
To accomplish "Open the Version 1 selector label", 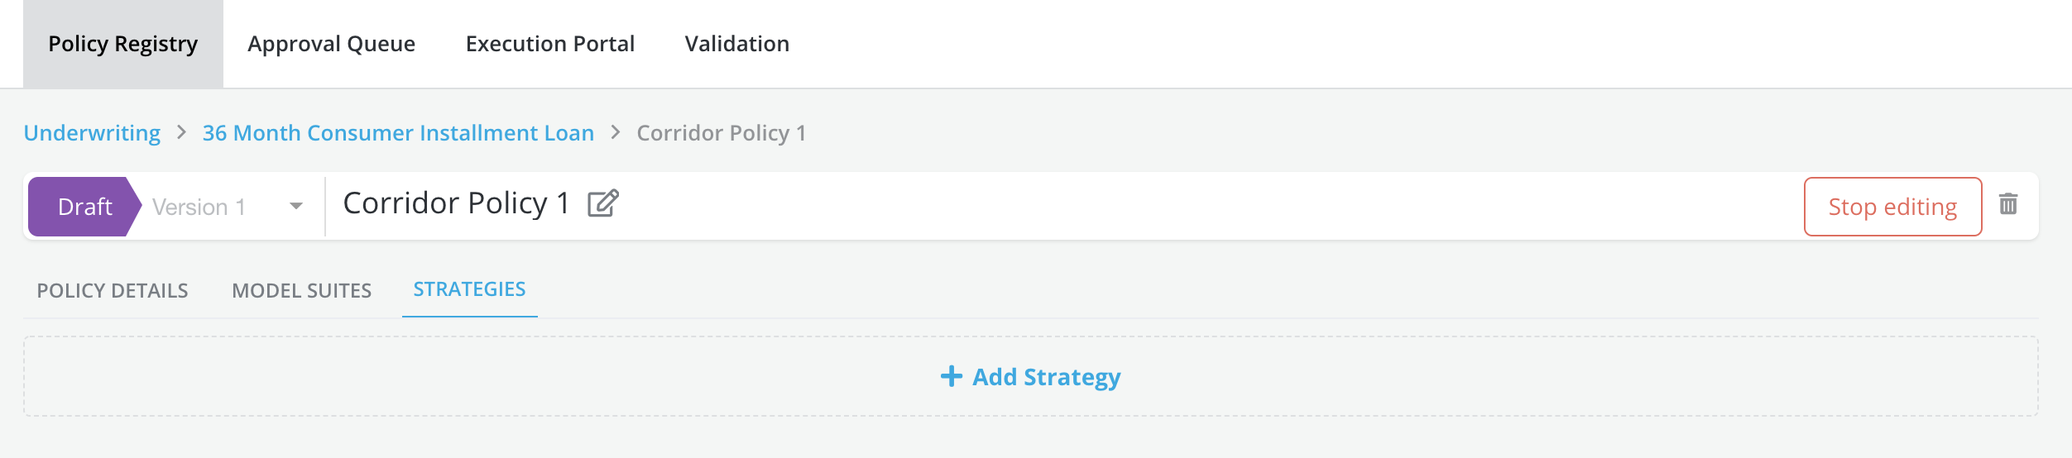I will tap(199, 207).
